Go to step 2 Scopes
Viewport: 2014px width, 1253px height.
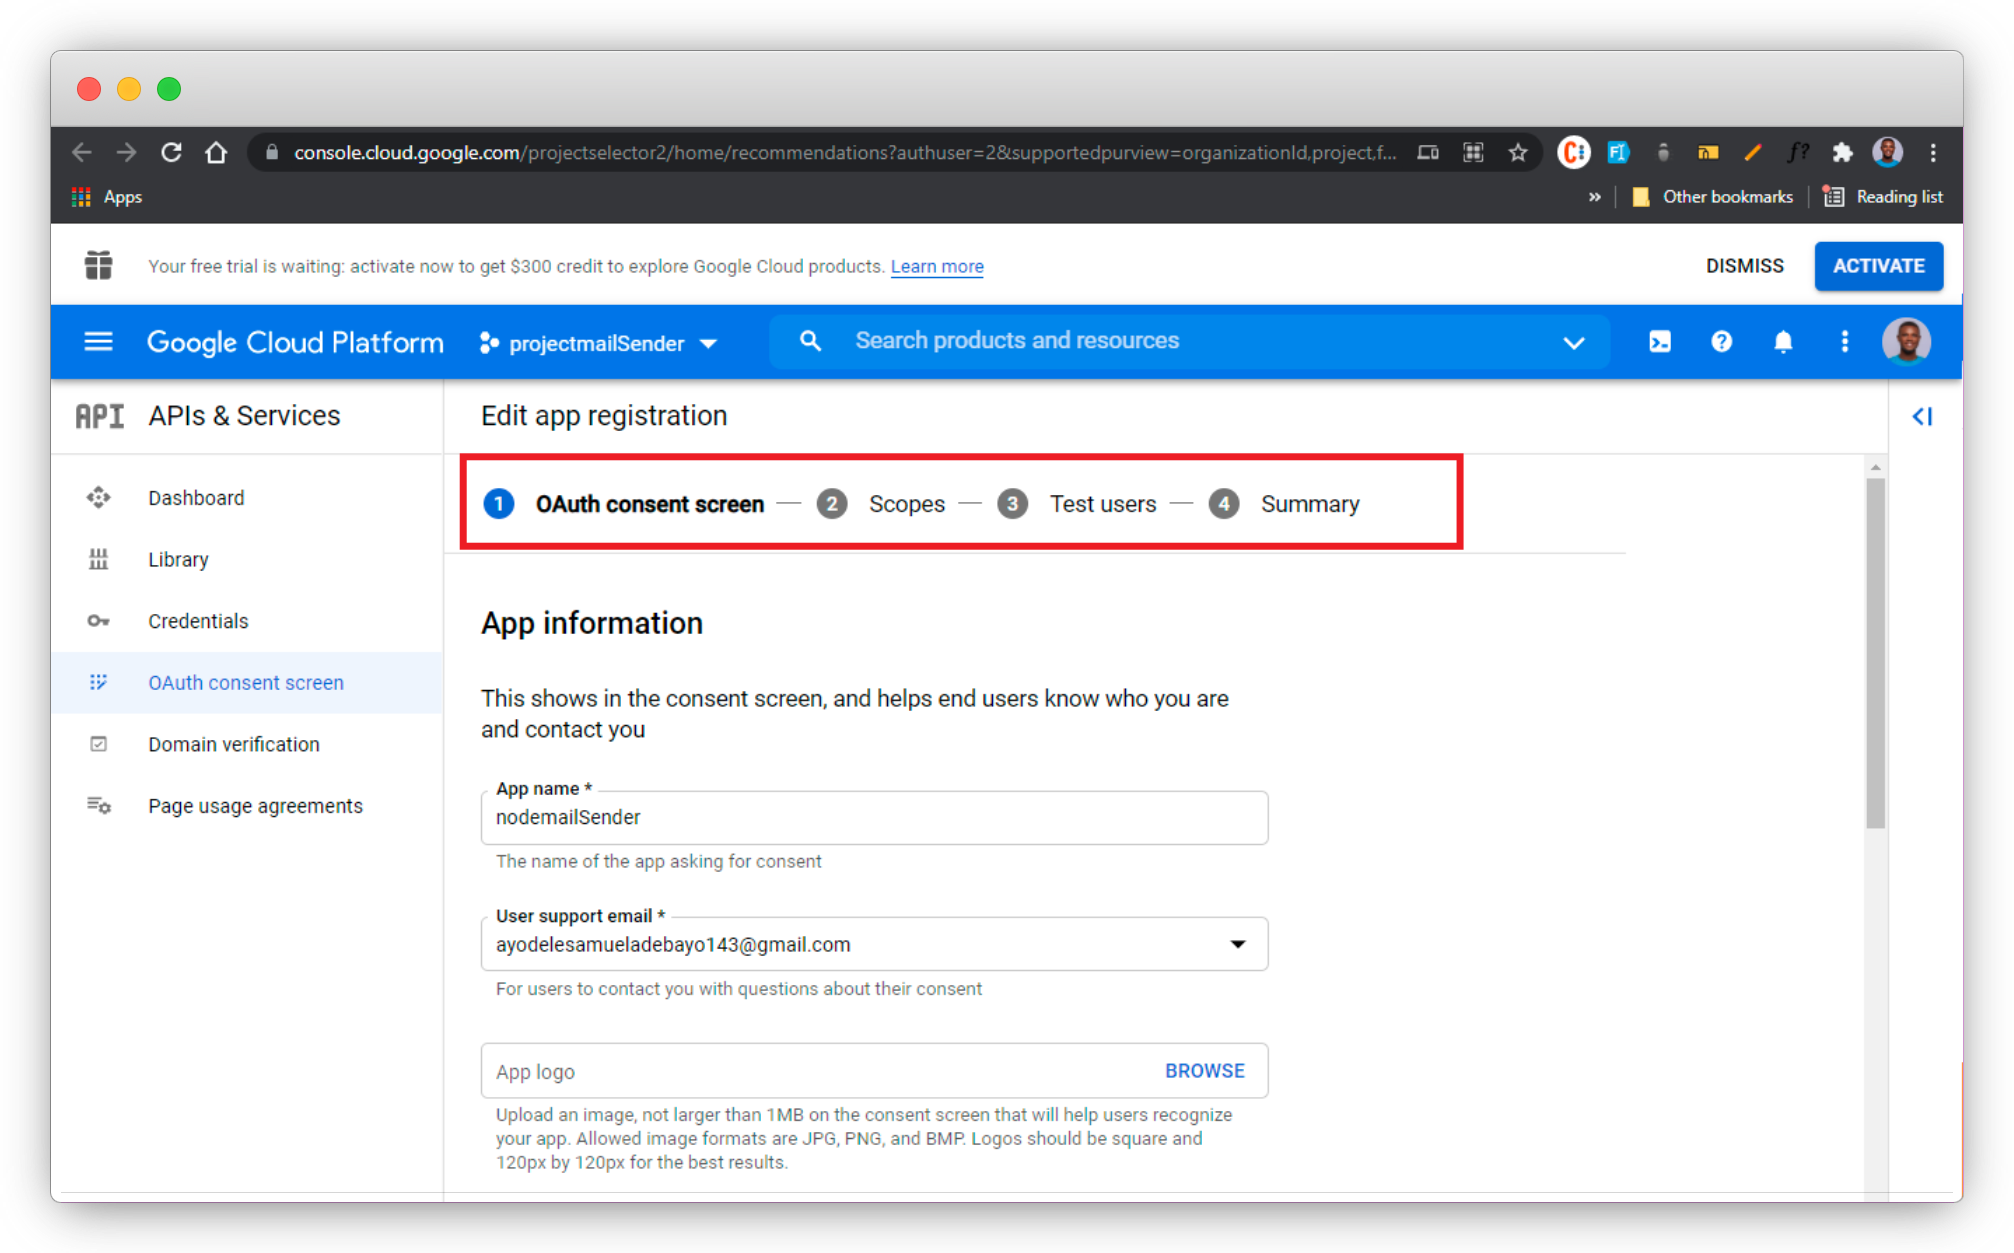point(880,504)
